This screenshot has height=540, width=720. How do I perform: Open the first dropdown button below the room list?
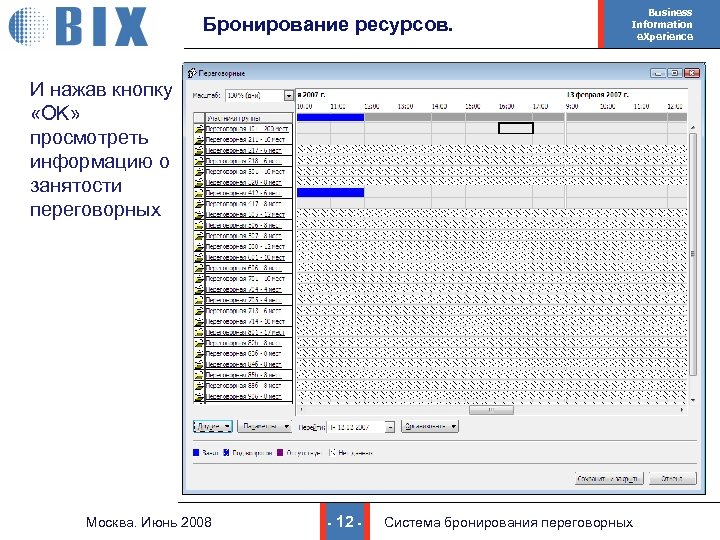click(213, 427)
